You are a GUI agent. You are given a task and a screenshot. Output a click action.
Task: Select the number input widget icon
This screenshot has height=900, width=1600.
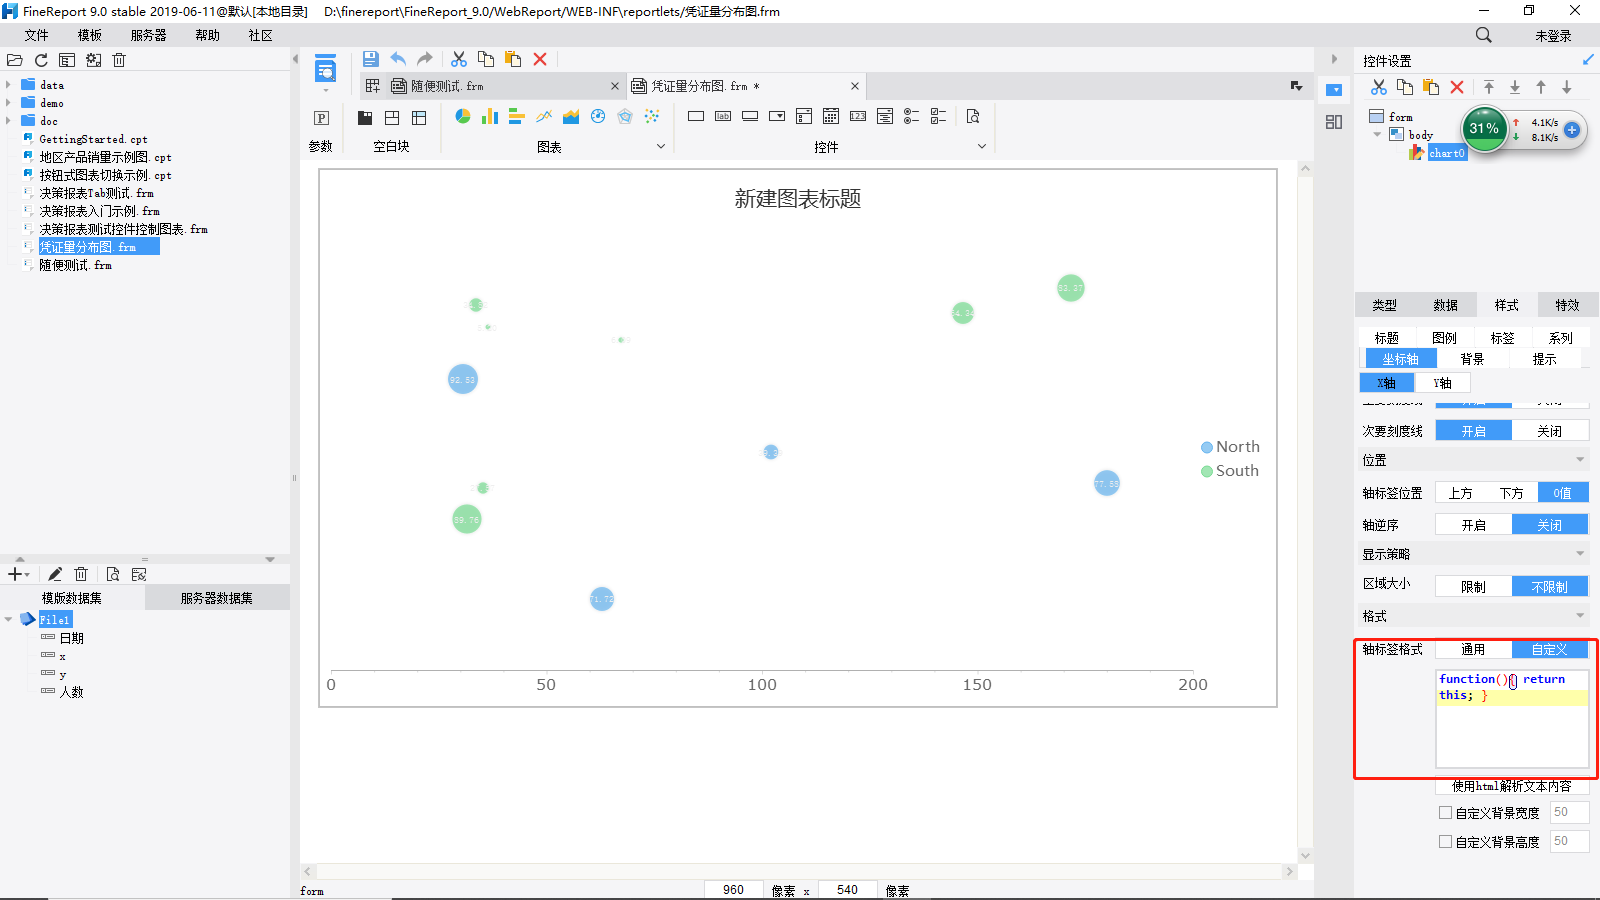[858, 117]
